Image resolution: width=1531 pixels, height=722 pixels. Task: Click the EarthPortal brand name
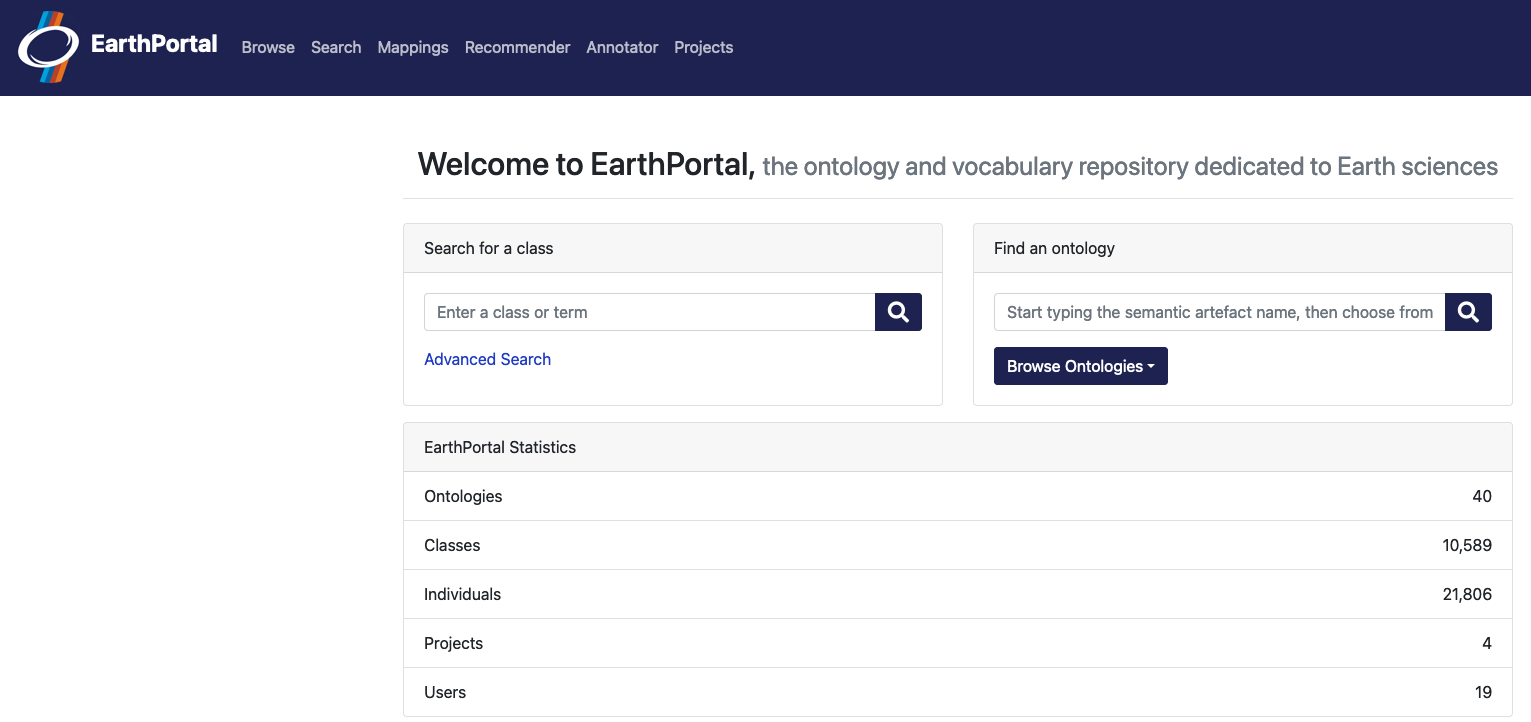click(x=154, y=43)
